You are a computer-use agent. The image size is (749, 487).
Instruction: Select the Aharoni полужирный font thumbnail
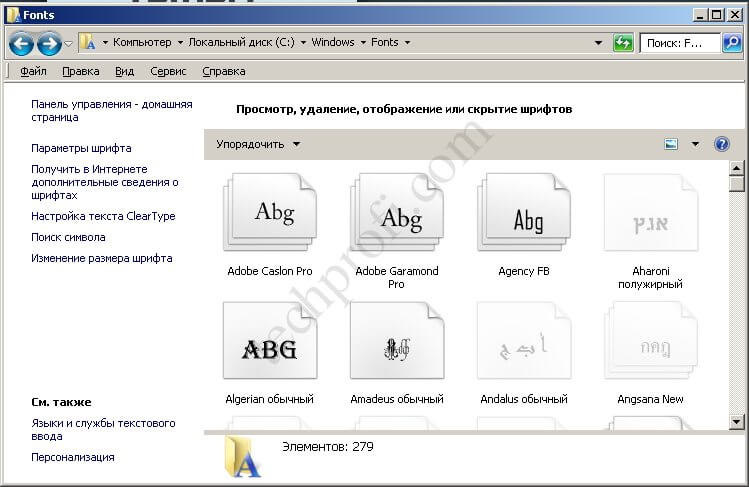(x=650, y=213)
